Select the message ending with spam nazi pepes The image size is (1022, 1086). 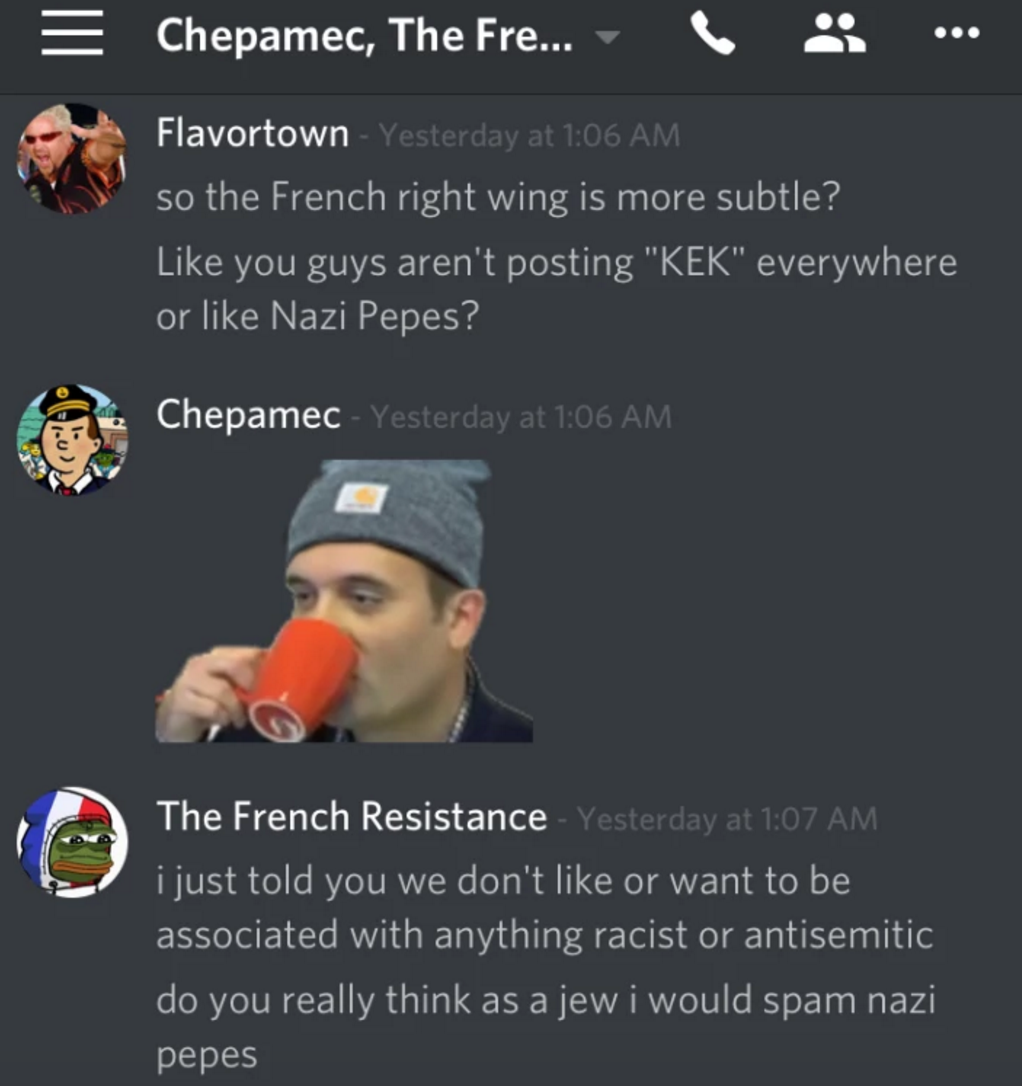546,1027
